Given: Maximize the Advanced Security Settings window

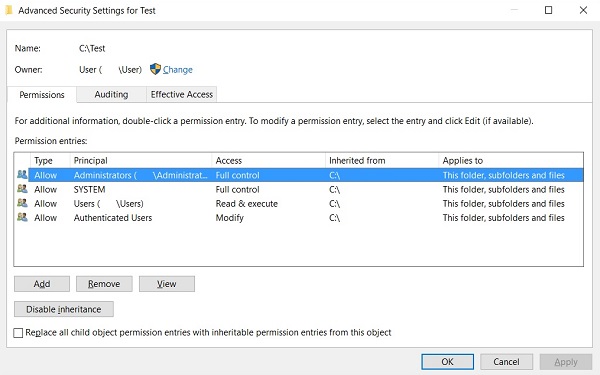Looking at the screenshot, I should coord(548,10).
